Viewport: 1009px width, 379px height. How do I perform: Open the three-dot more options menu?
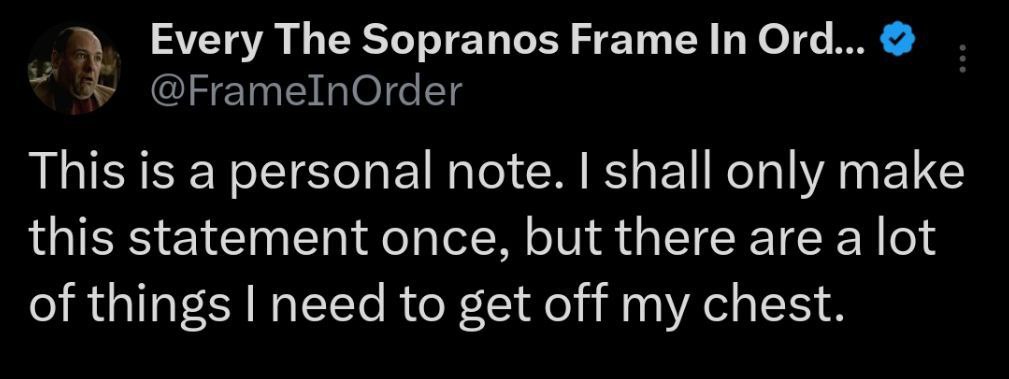coord(963,59)
